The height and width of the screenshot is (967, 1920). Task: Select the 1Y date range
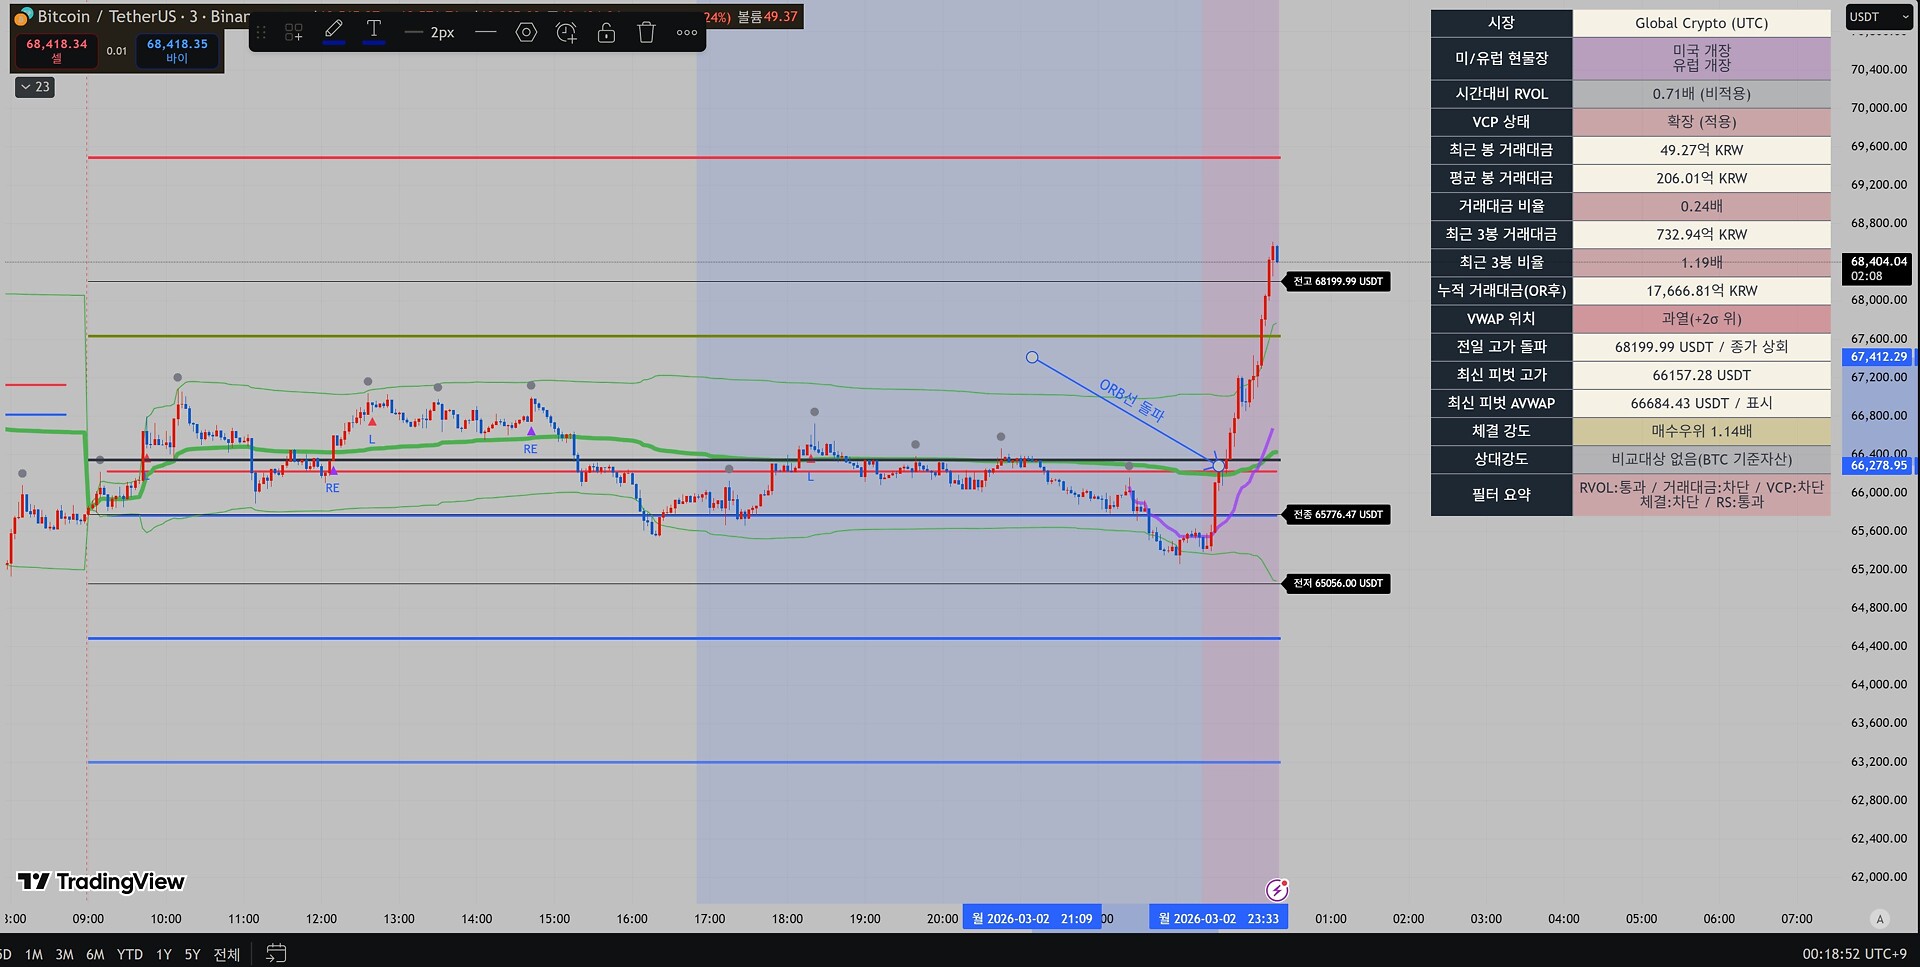(164, 954)
